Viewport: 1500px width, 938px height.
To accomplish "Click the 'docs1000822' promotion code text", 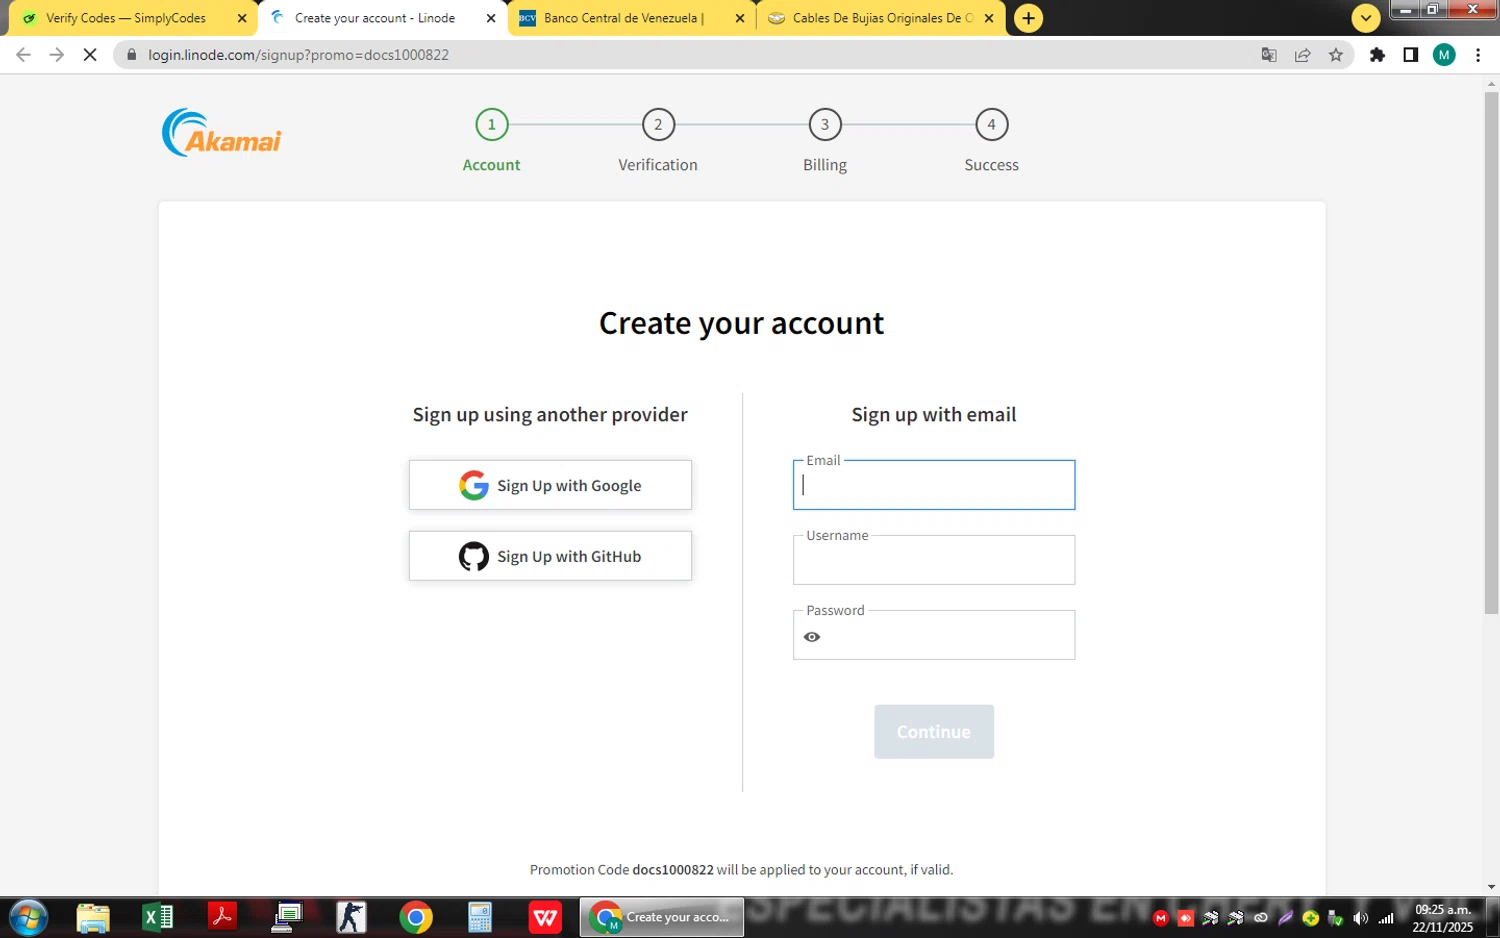I will click(x=673, y=870).
